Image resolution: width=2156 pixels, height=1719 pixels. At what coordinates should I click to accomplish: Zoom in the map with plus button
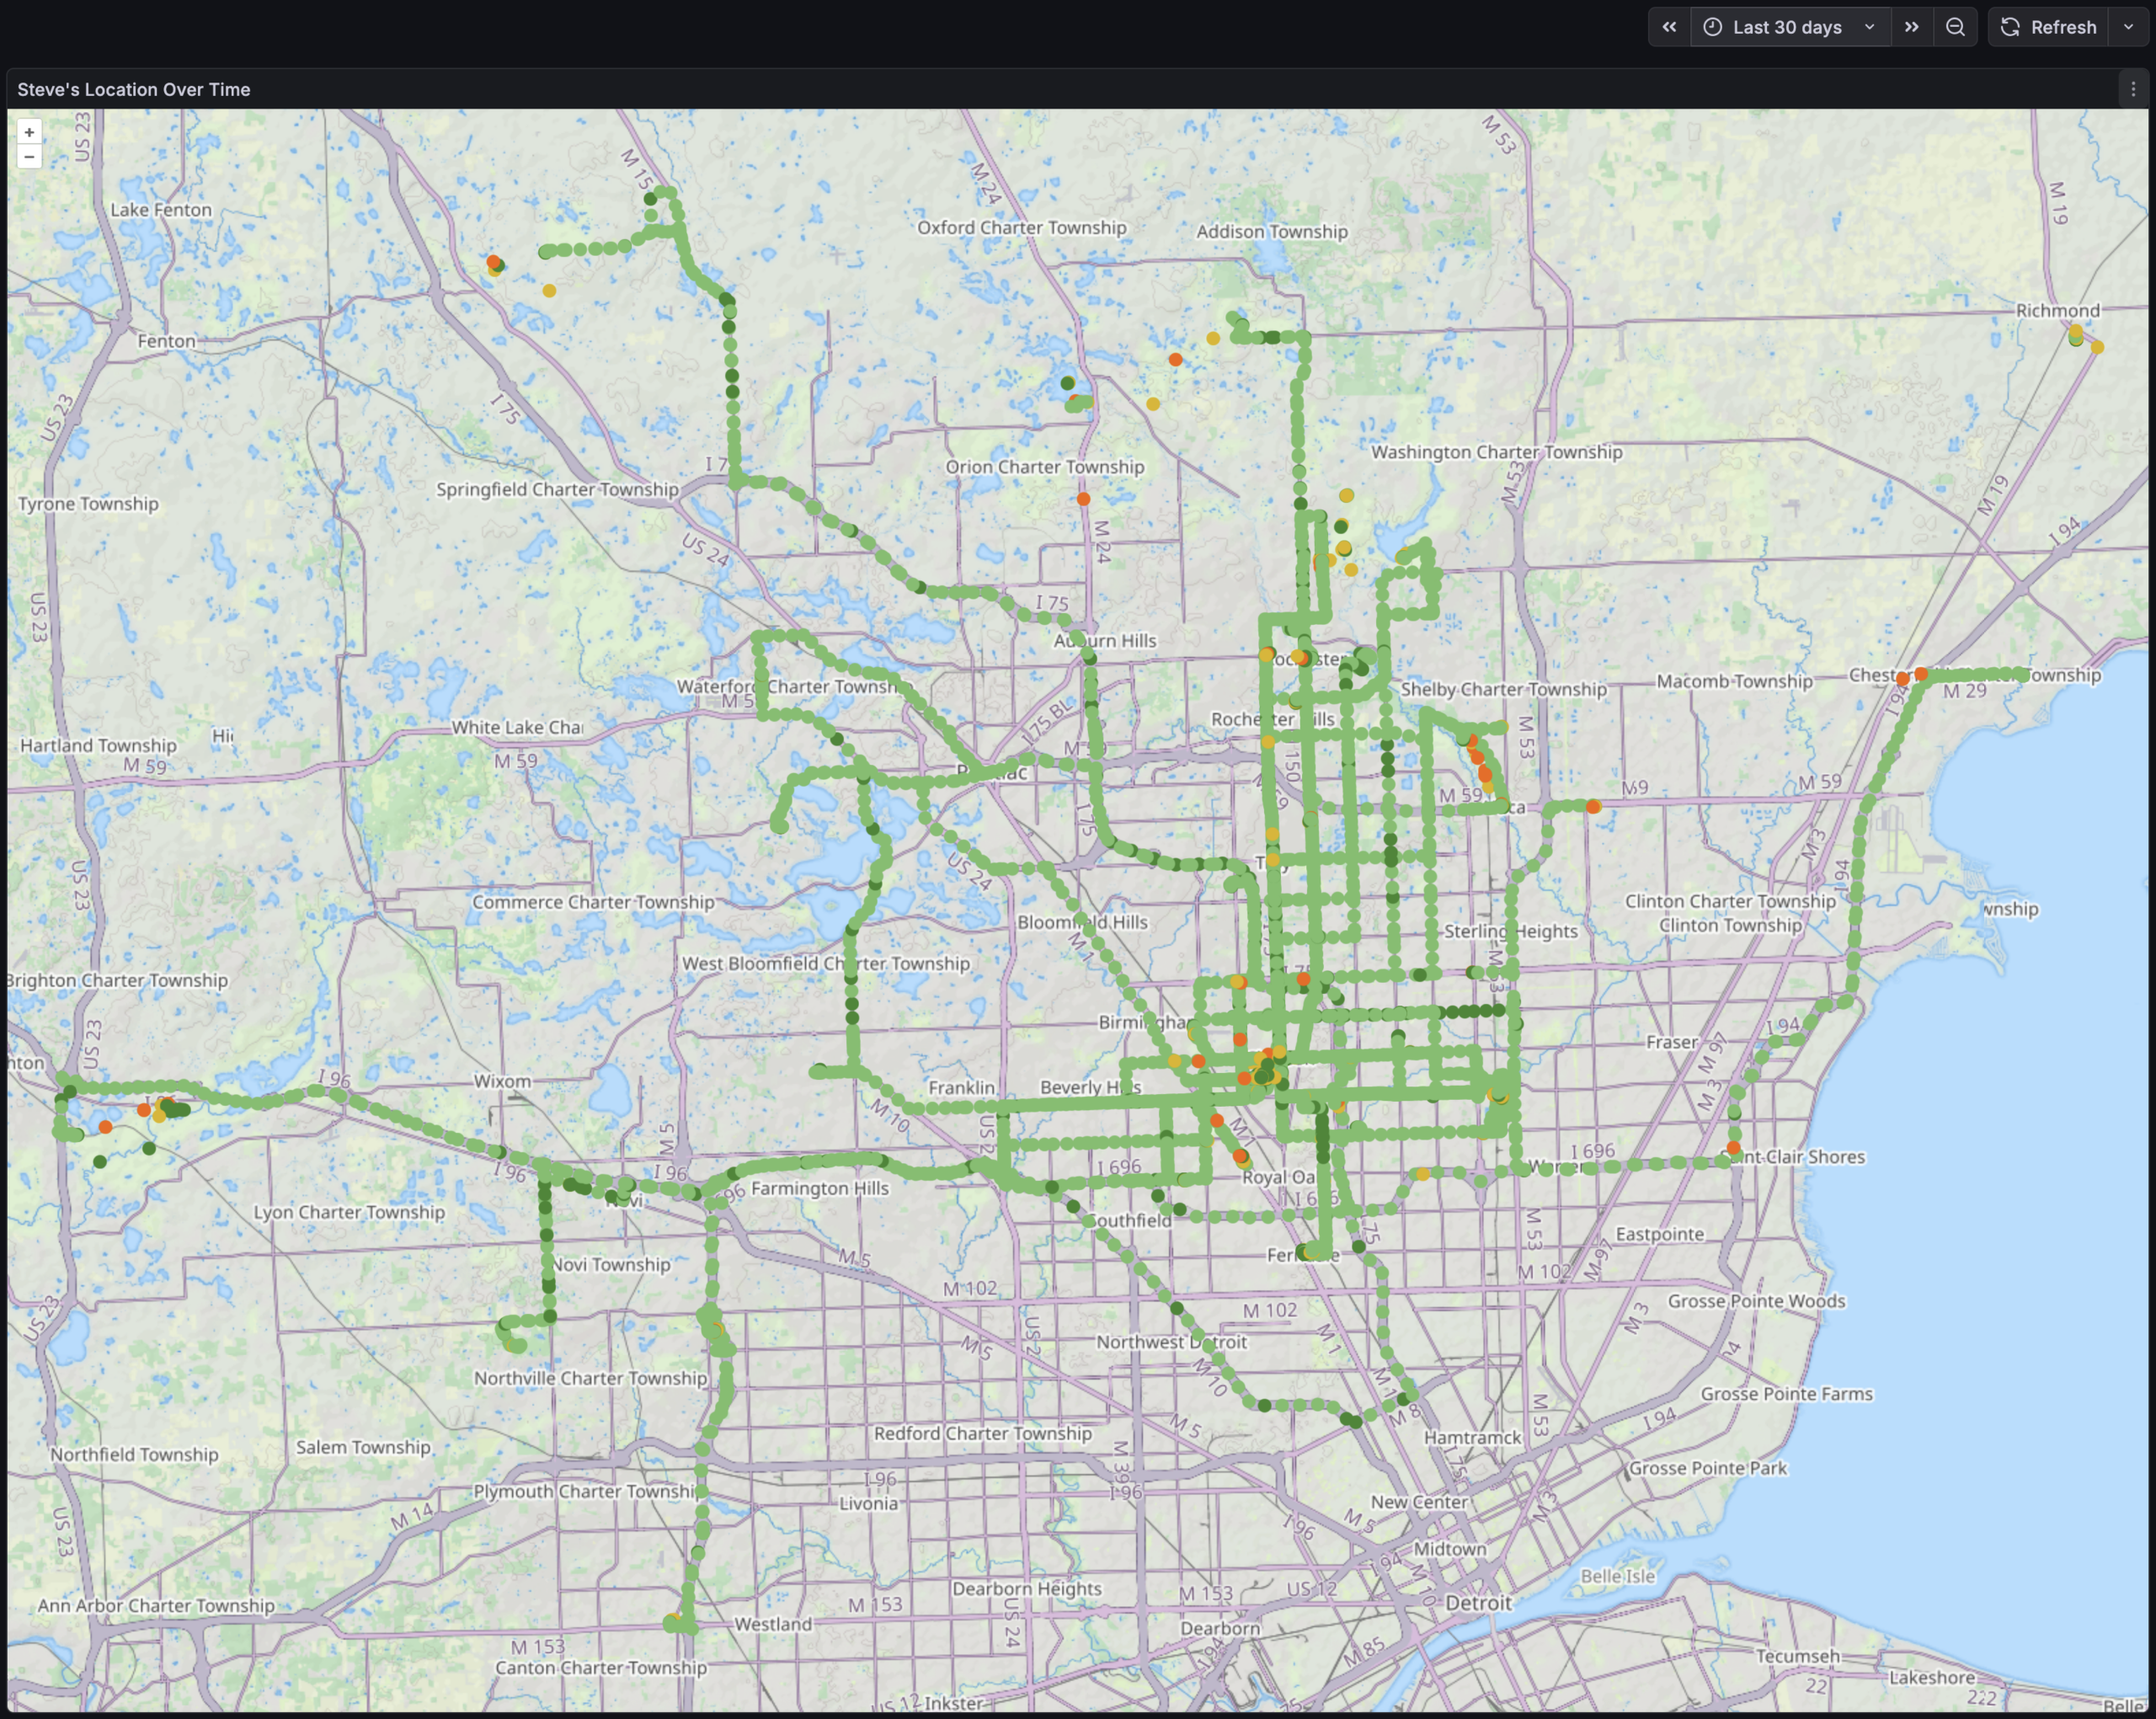[x=29, y=132]
